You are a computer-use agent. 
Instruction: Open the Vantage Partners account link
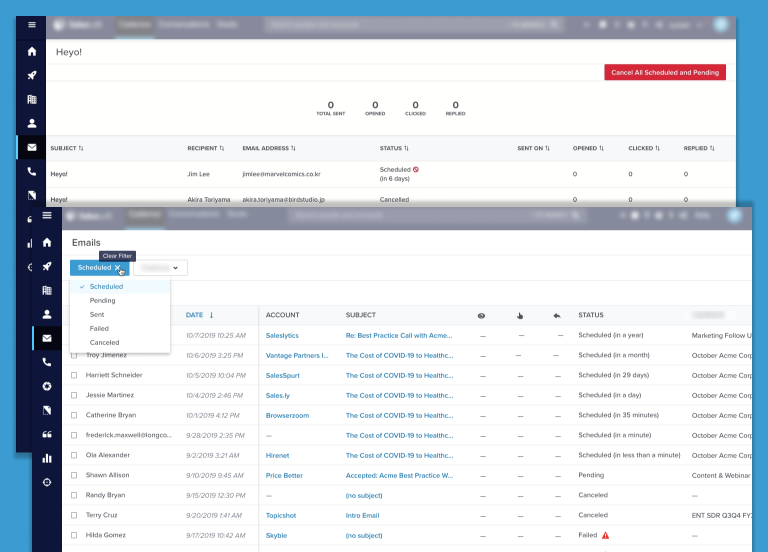[297, 356]
